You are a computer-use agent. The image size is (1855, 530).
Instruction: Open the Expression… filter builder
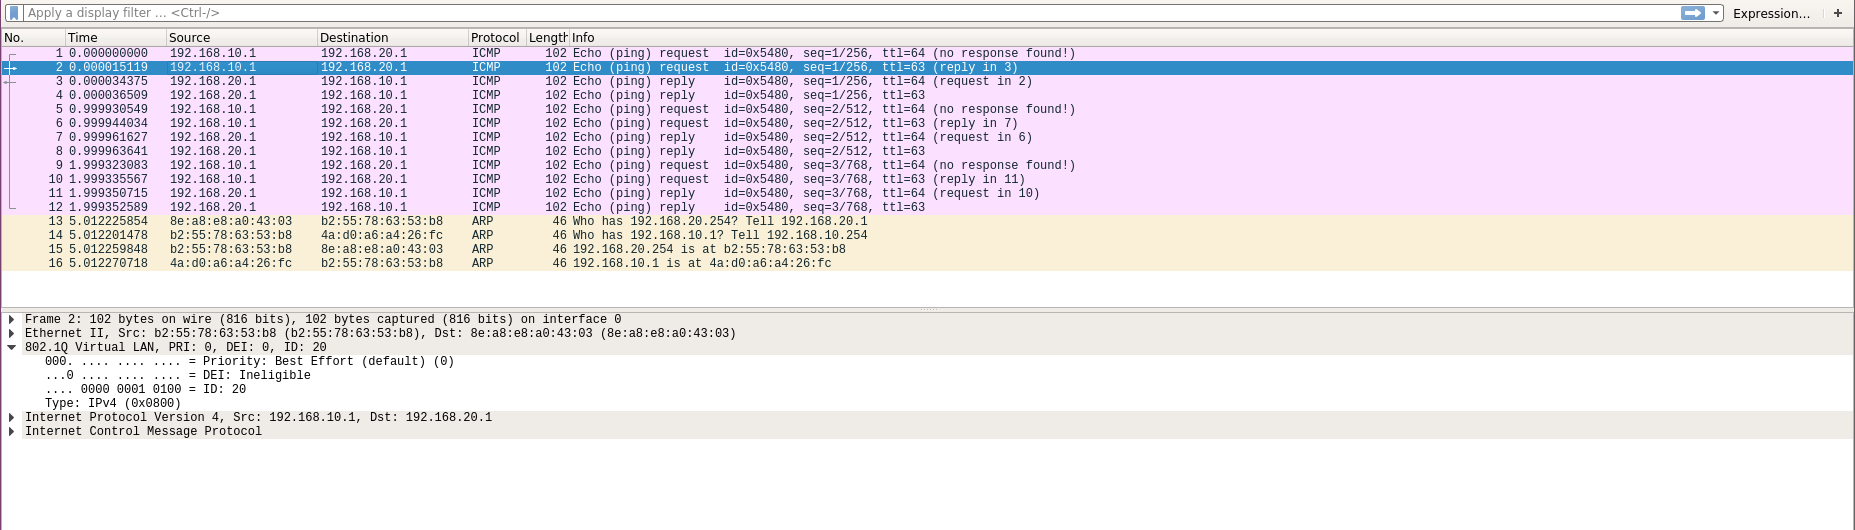click(1770, 13)
